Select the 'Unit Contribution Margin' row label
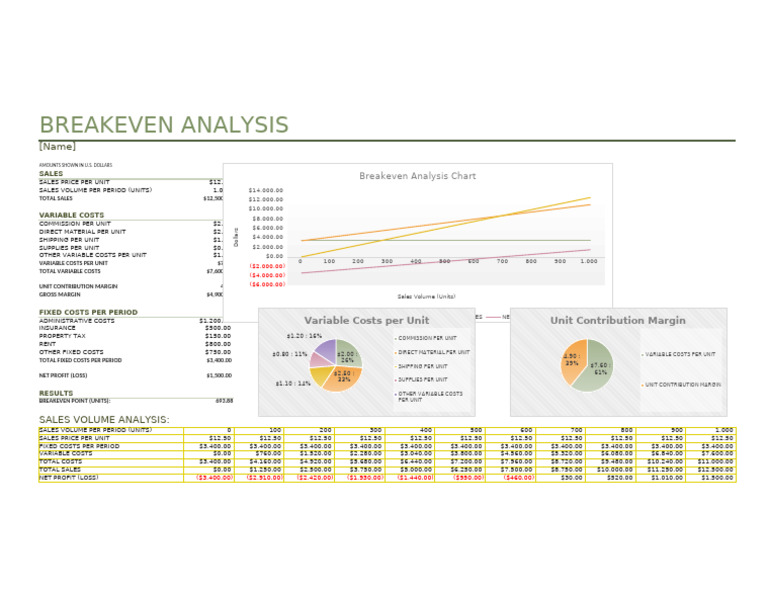 coord(78,286)
